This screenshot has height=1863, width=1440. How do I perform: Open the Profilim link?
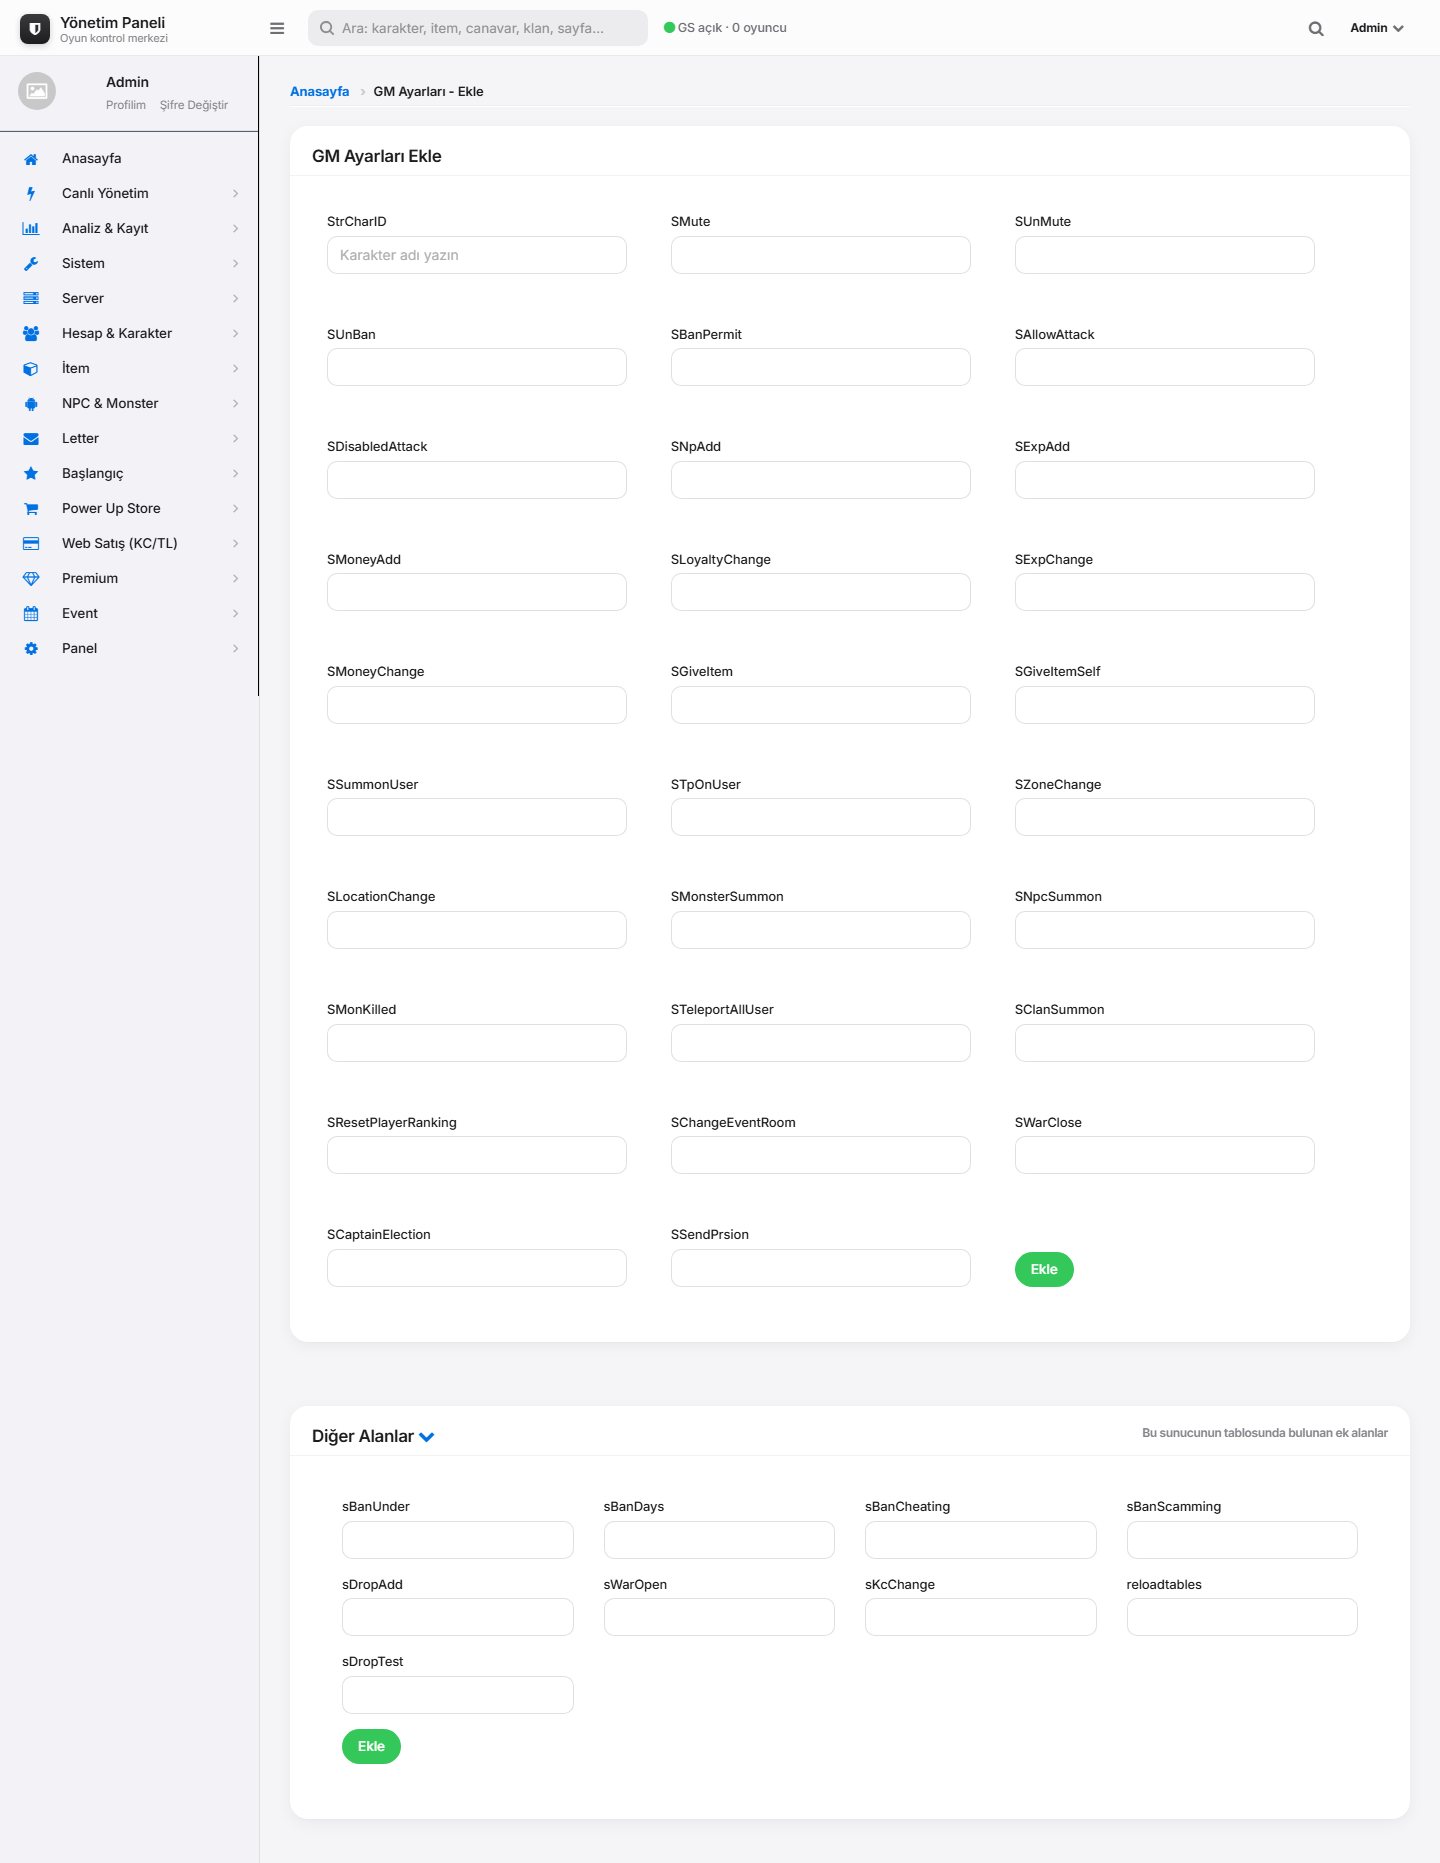click(x=126, y=105)
